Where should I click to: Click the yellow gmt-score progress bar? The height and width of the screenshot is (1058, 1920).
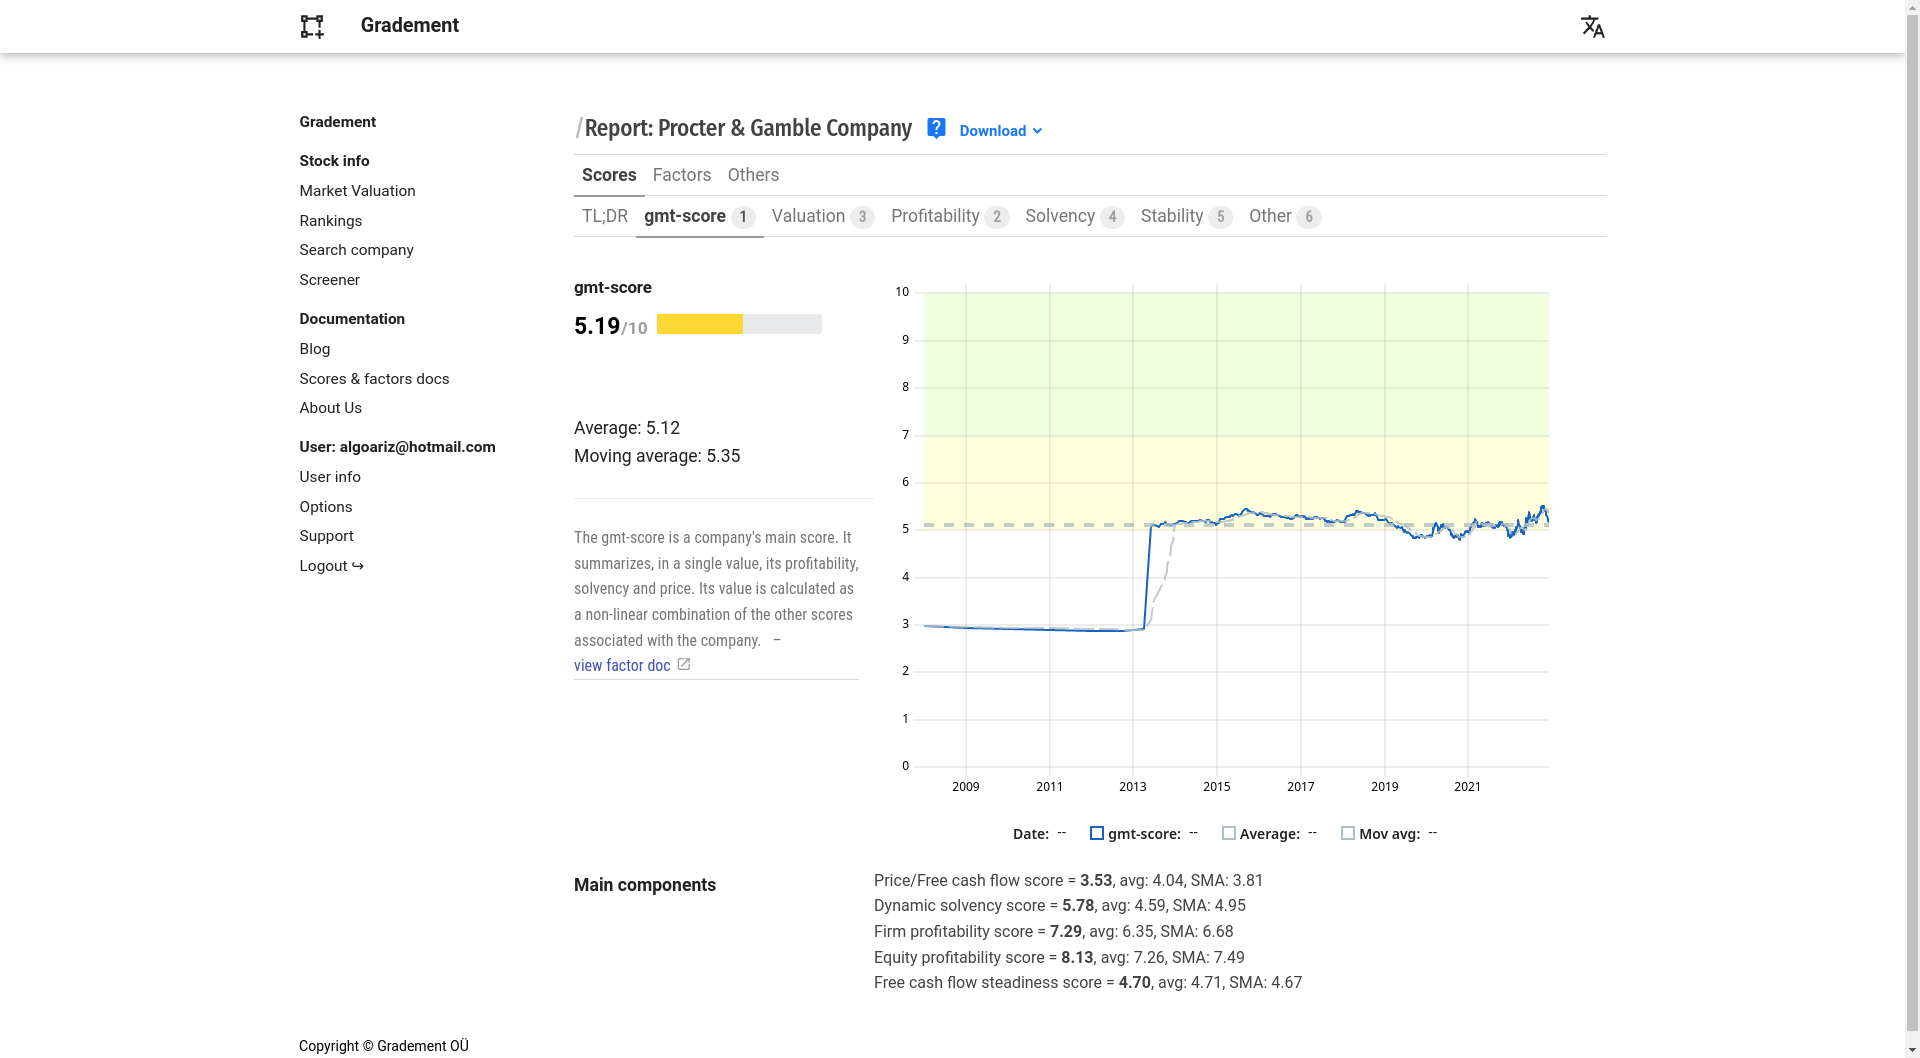(x=739, y=324)
